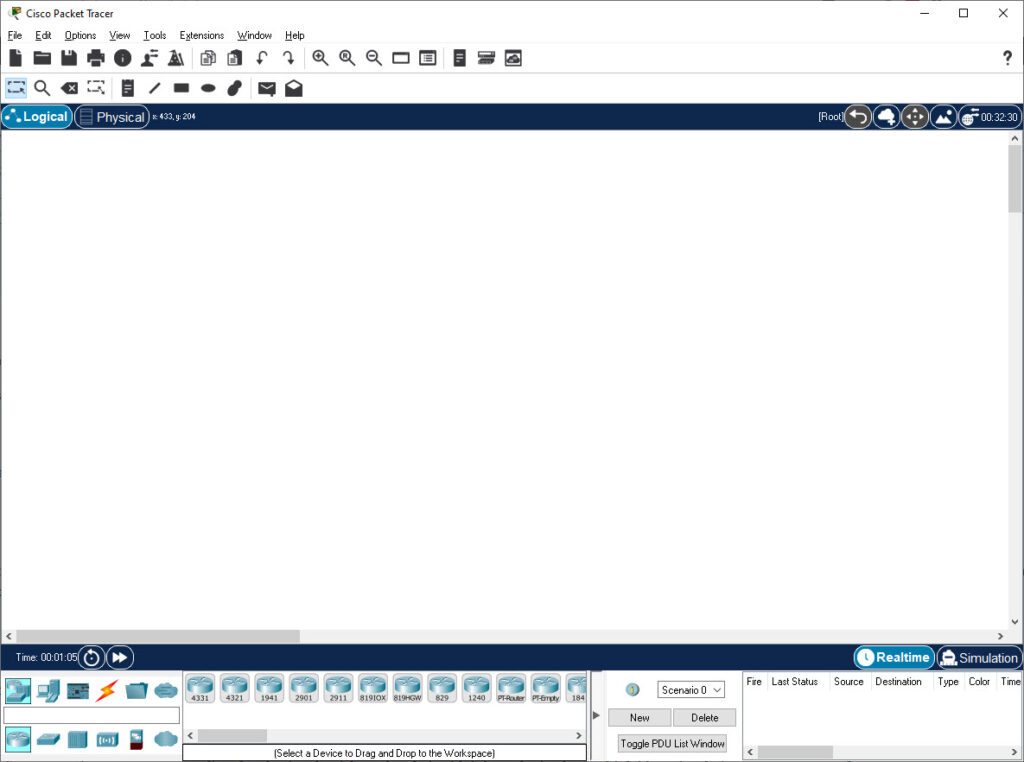1024x762 pixels.
Task: Print the workspace using the printer icon
Action: click(x=95, y=58)
